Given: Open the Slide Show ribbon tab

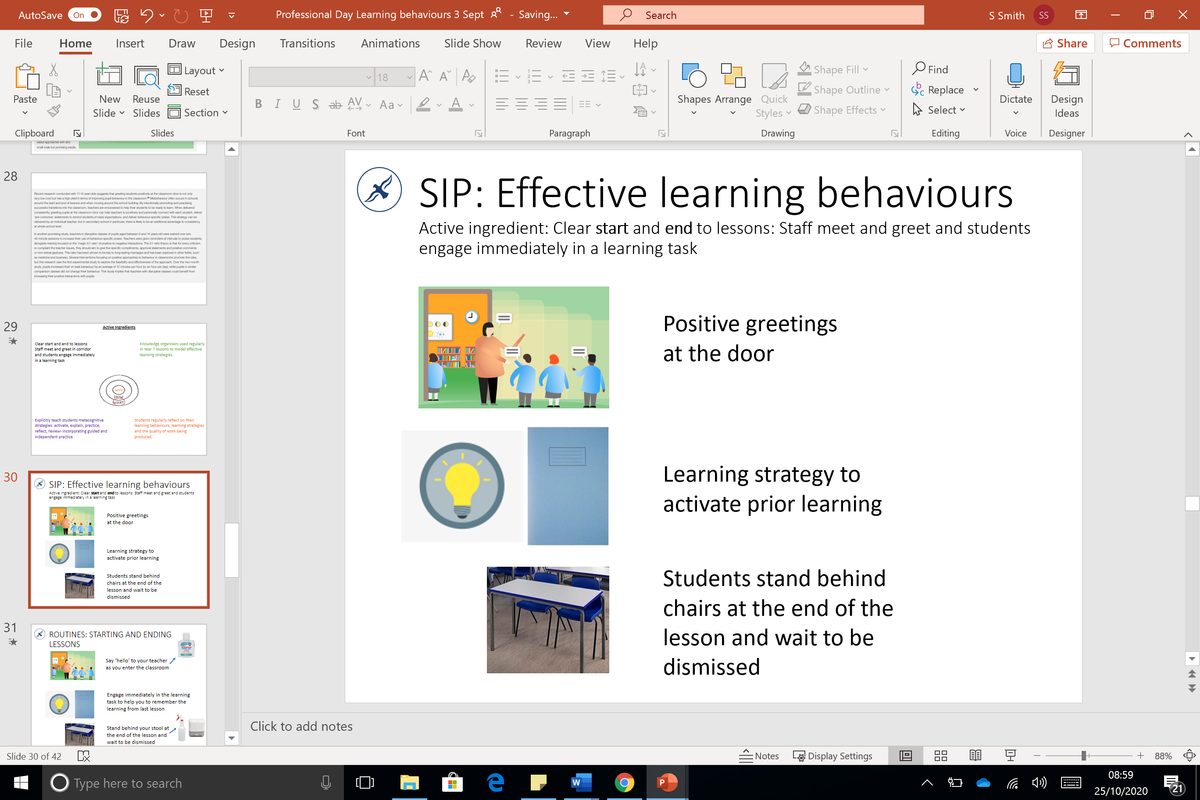Looking at the screenshot, I should 472,43.
